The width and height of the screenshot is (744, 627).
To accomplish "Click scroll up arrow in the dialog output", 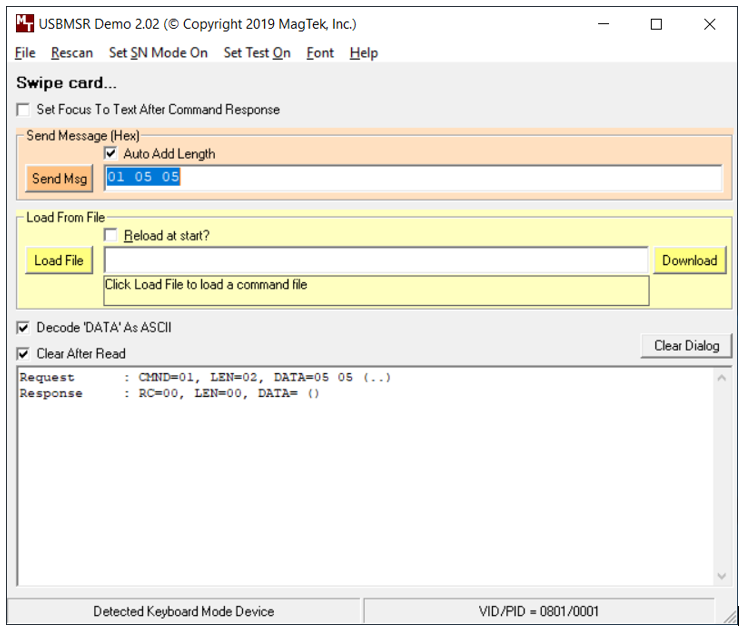I will [x=721, y=378].
